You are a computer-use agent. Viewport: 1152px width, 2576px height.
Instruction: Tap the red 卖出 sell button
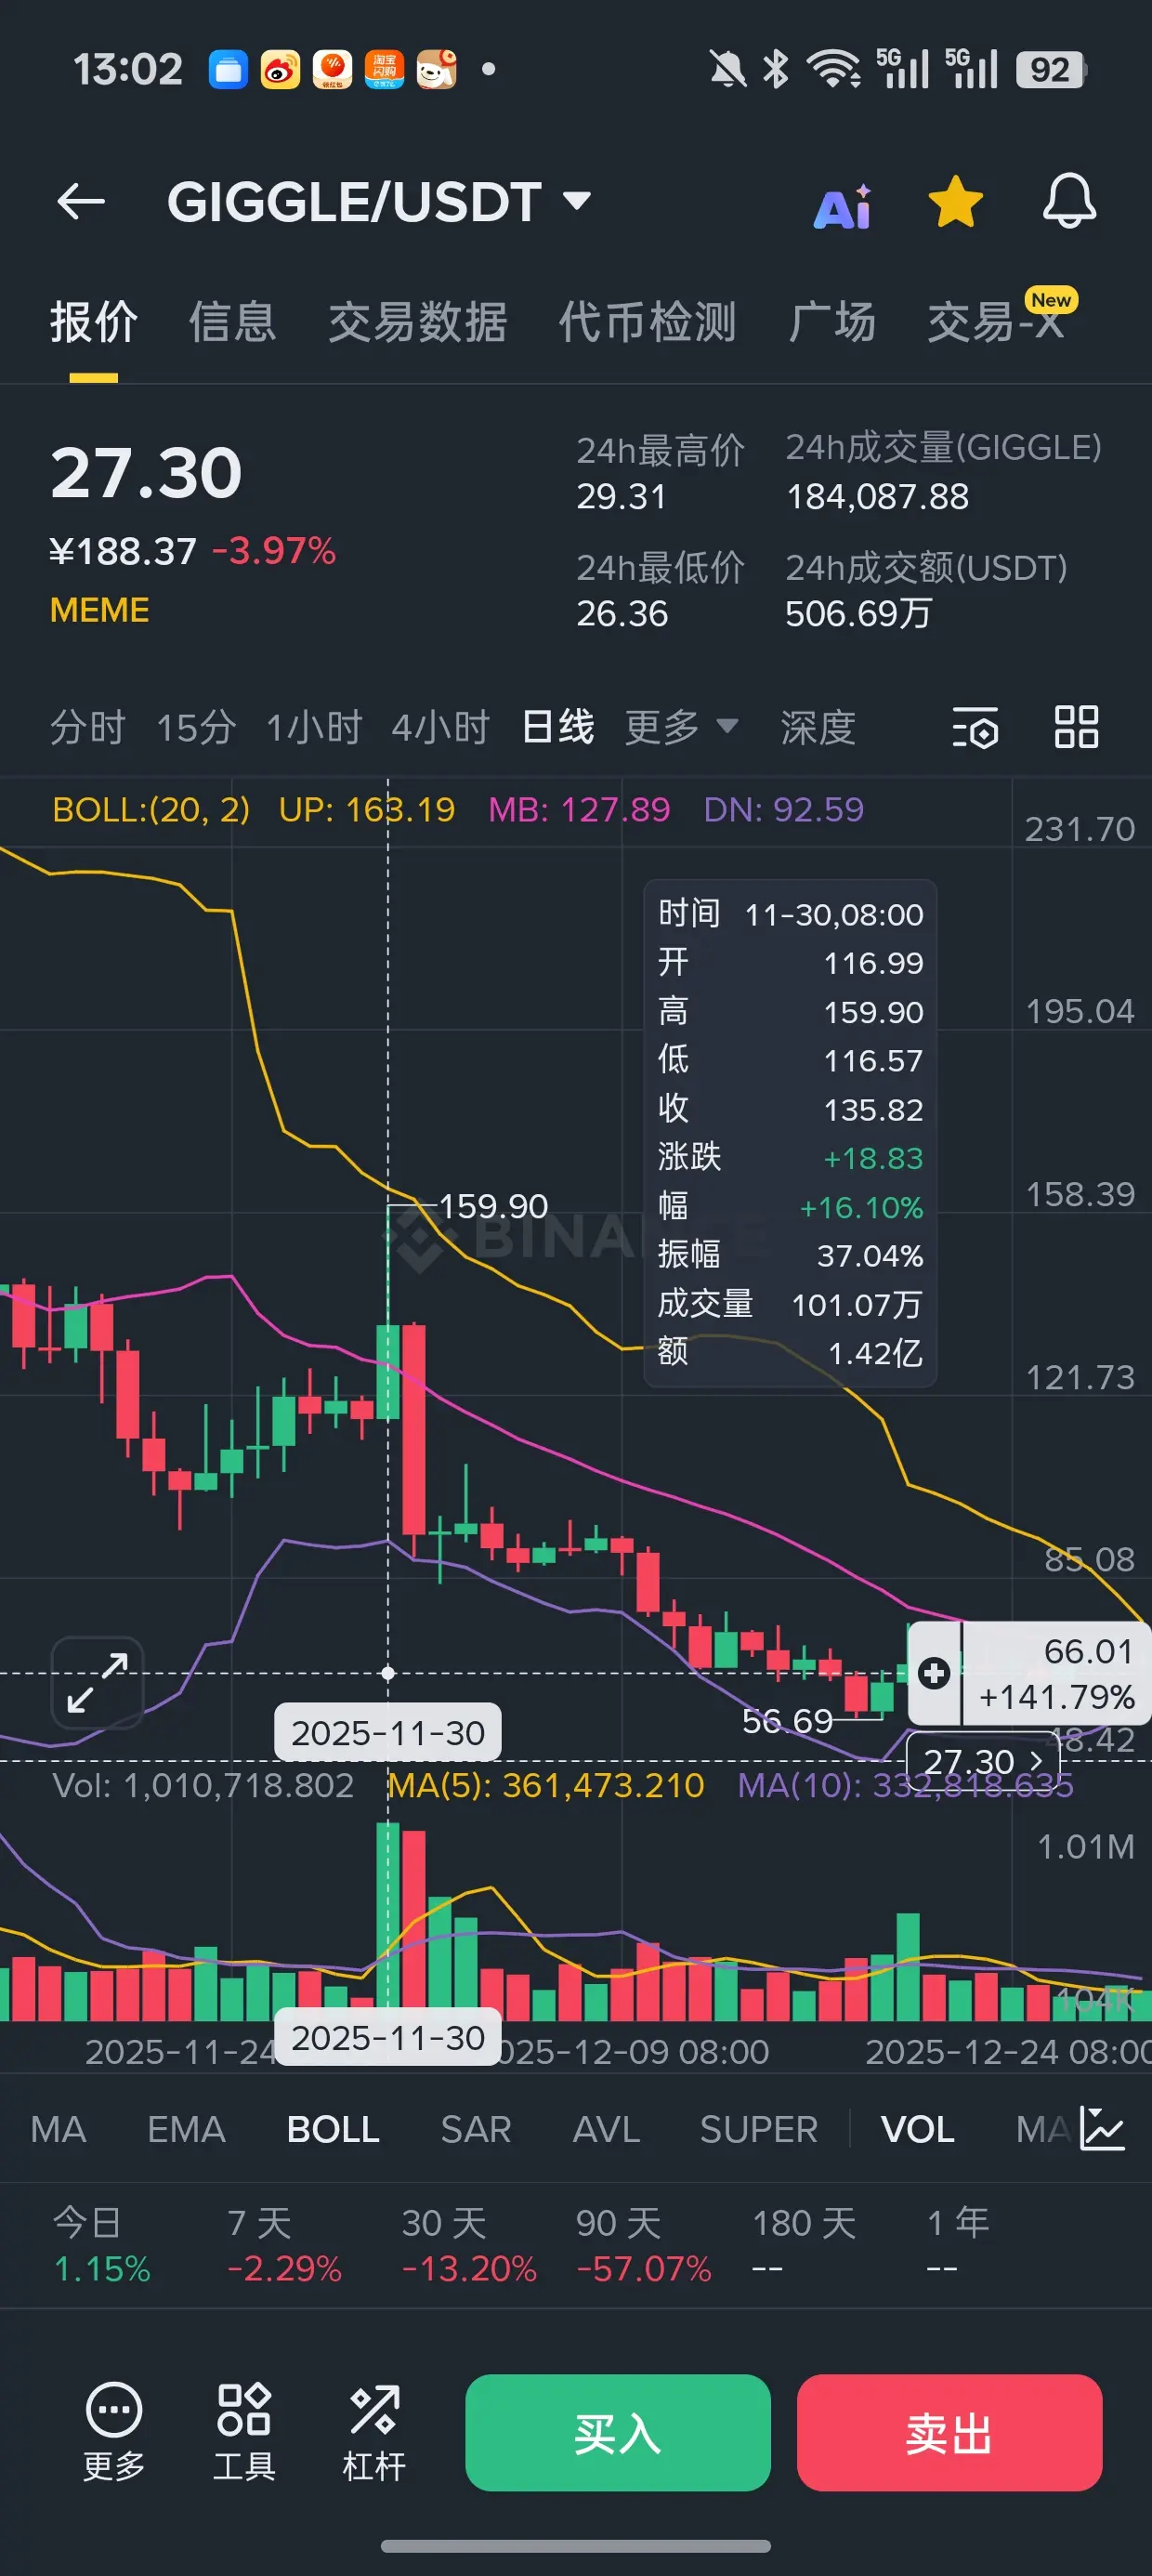pos(949,2432)
